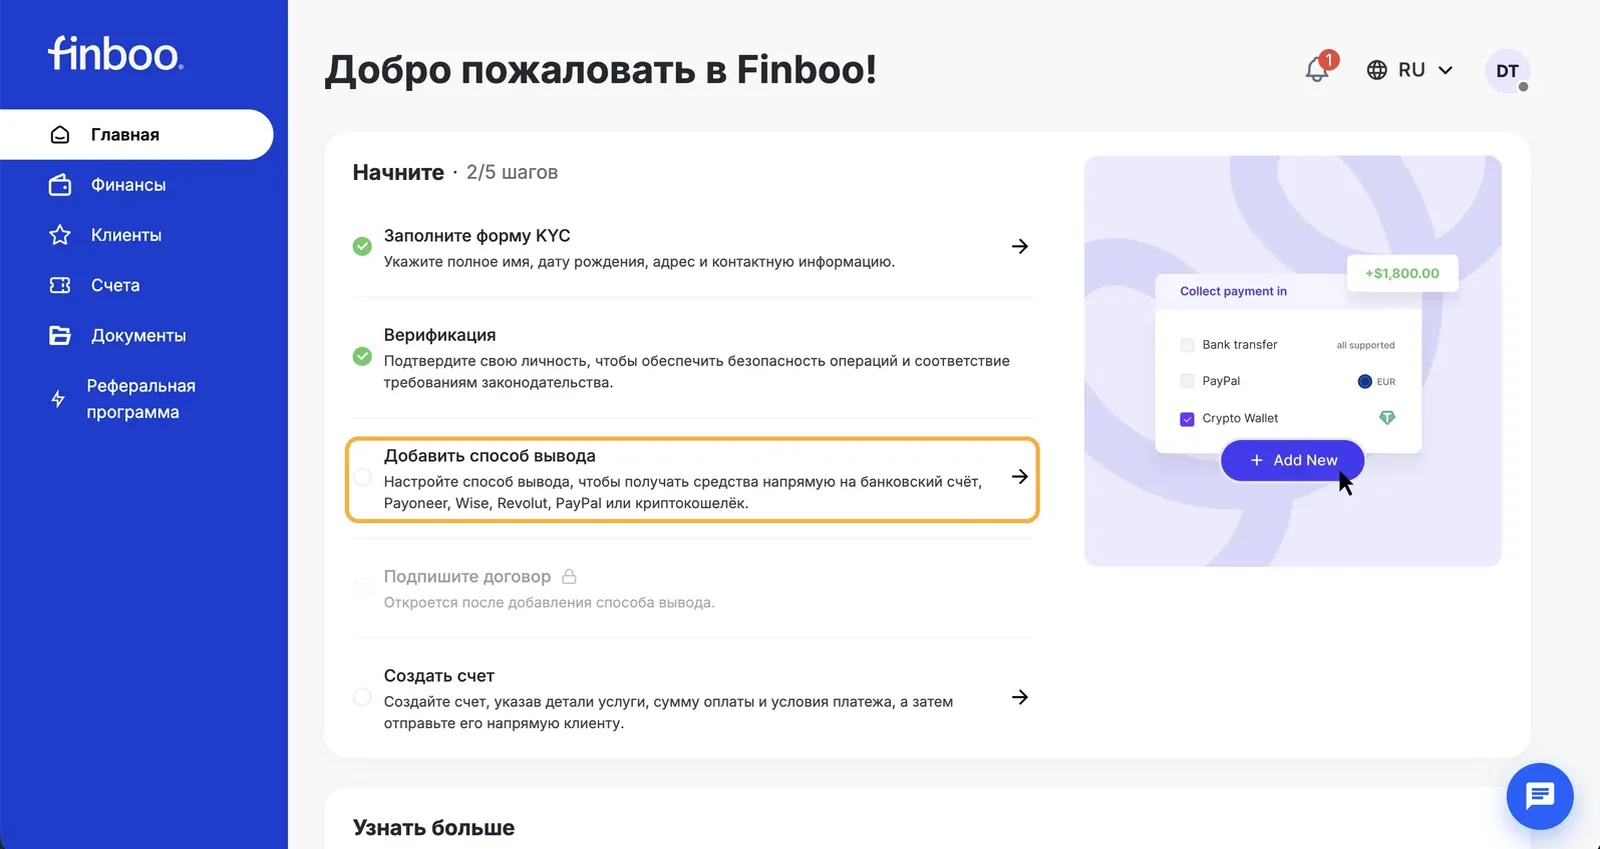Select the Добавить способ вывода step
Viewport: 1600px width, 849px height.
692,479
